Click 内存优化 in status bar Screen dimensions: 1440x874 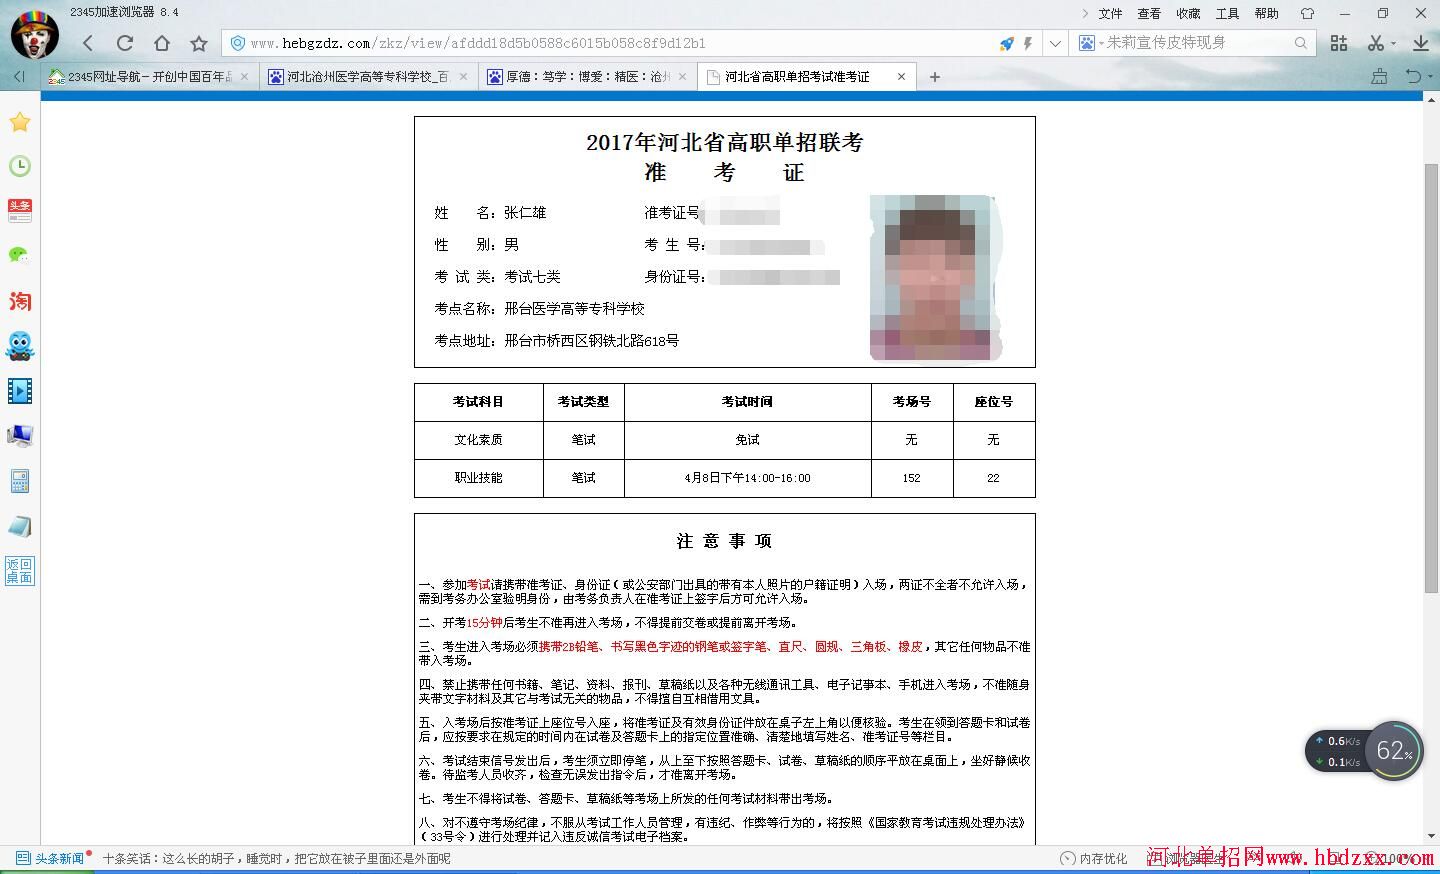tap(1094, 858)
